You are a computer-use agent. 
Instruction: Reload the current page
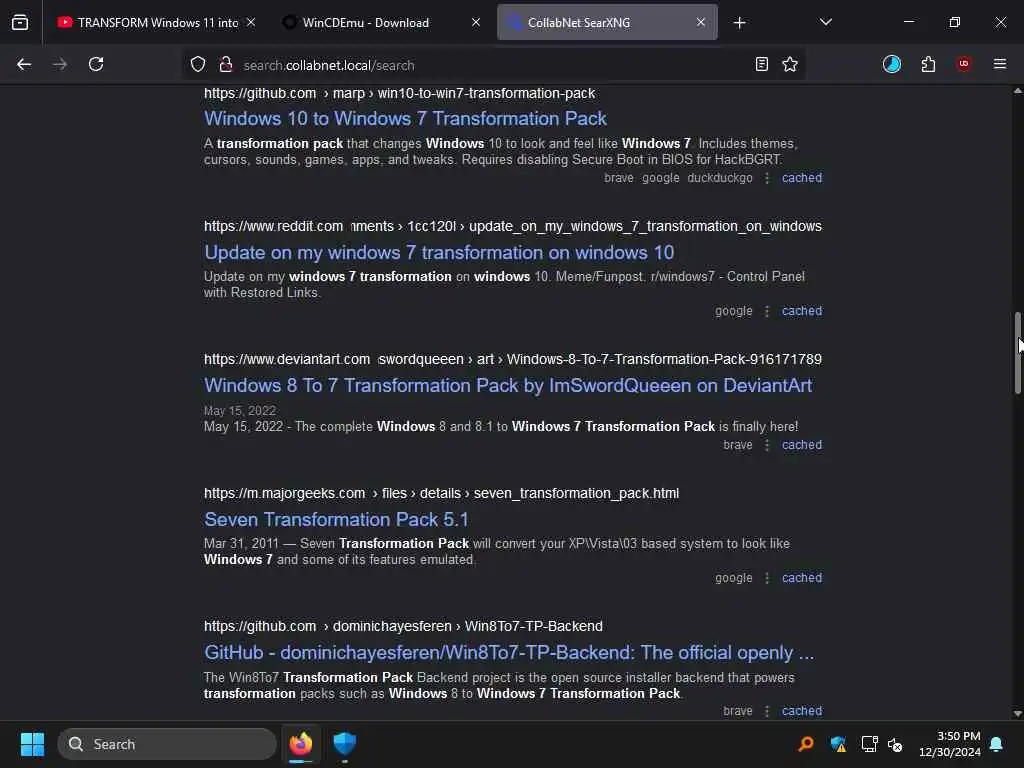pyautogui.click(x=96, y=64)
